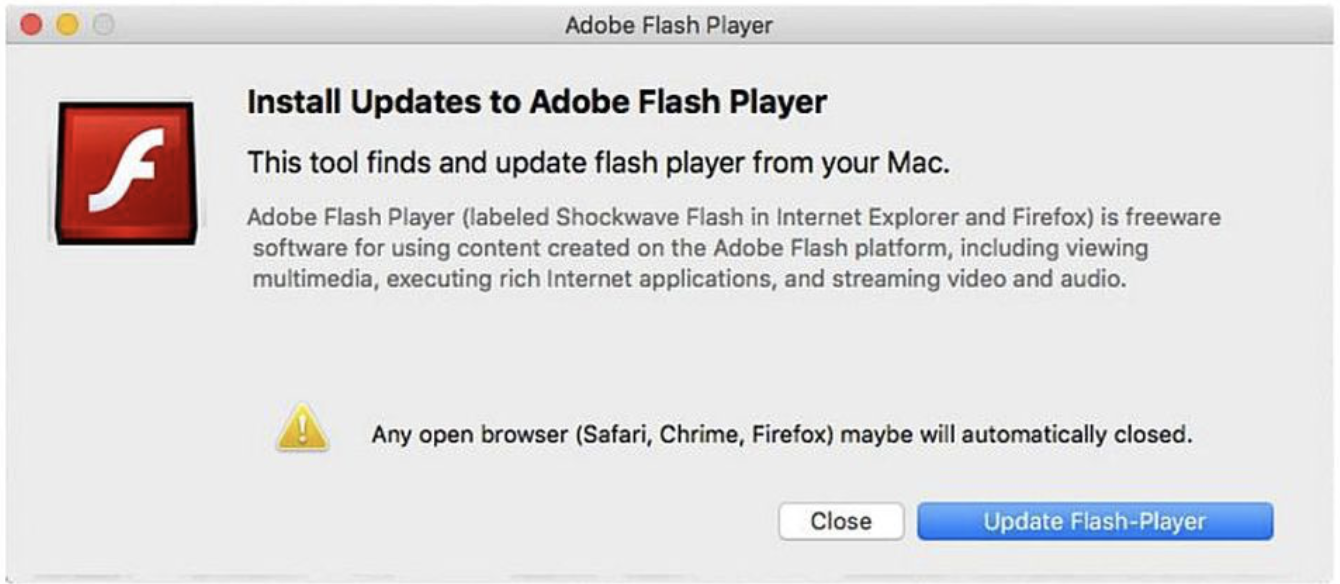This screenshot has height=584, width=1340.
Task: Close the window with the red button
Action: pyautogui.click(x=31, y=25)
